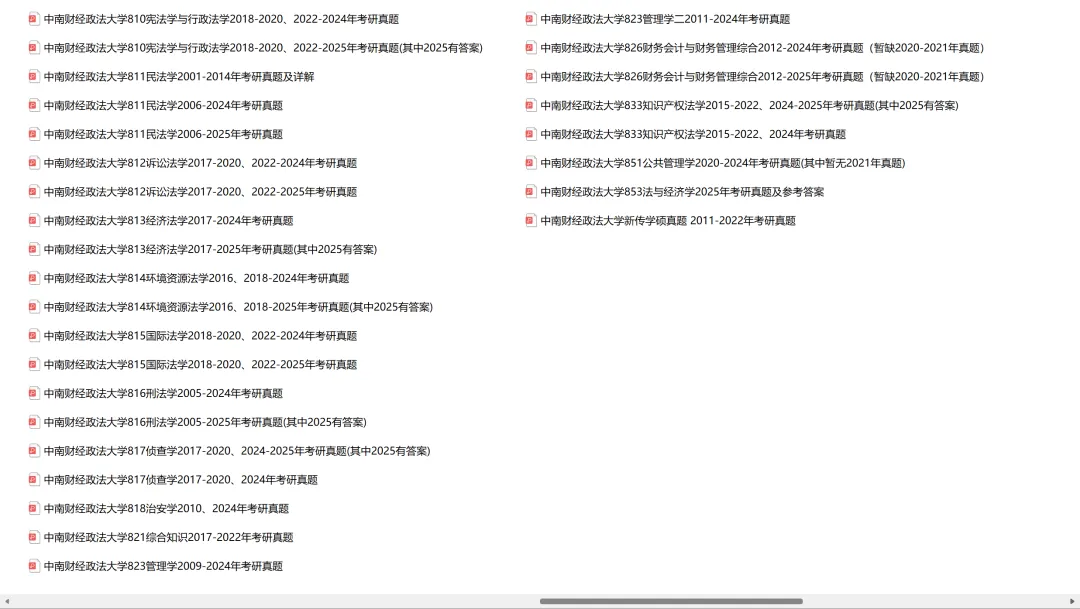This screenshot has height=609, width=1080.
Task: Select file name 中南财经政法大学811民法学2001-2014年考研真题及详解
Action: (x=179, y=76)
